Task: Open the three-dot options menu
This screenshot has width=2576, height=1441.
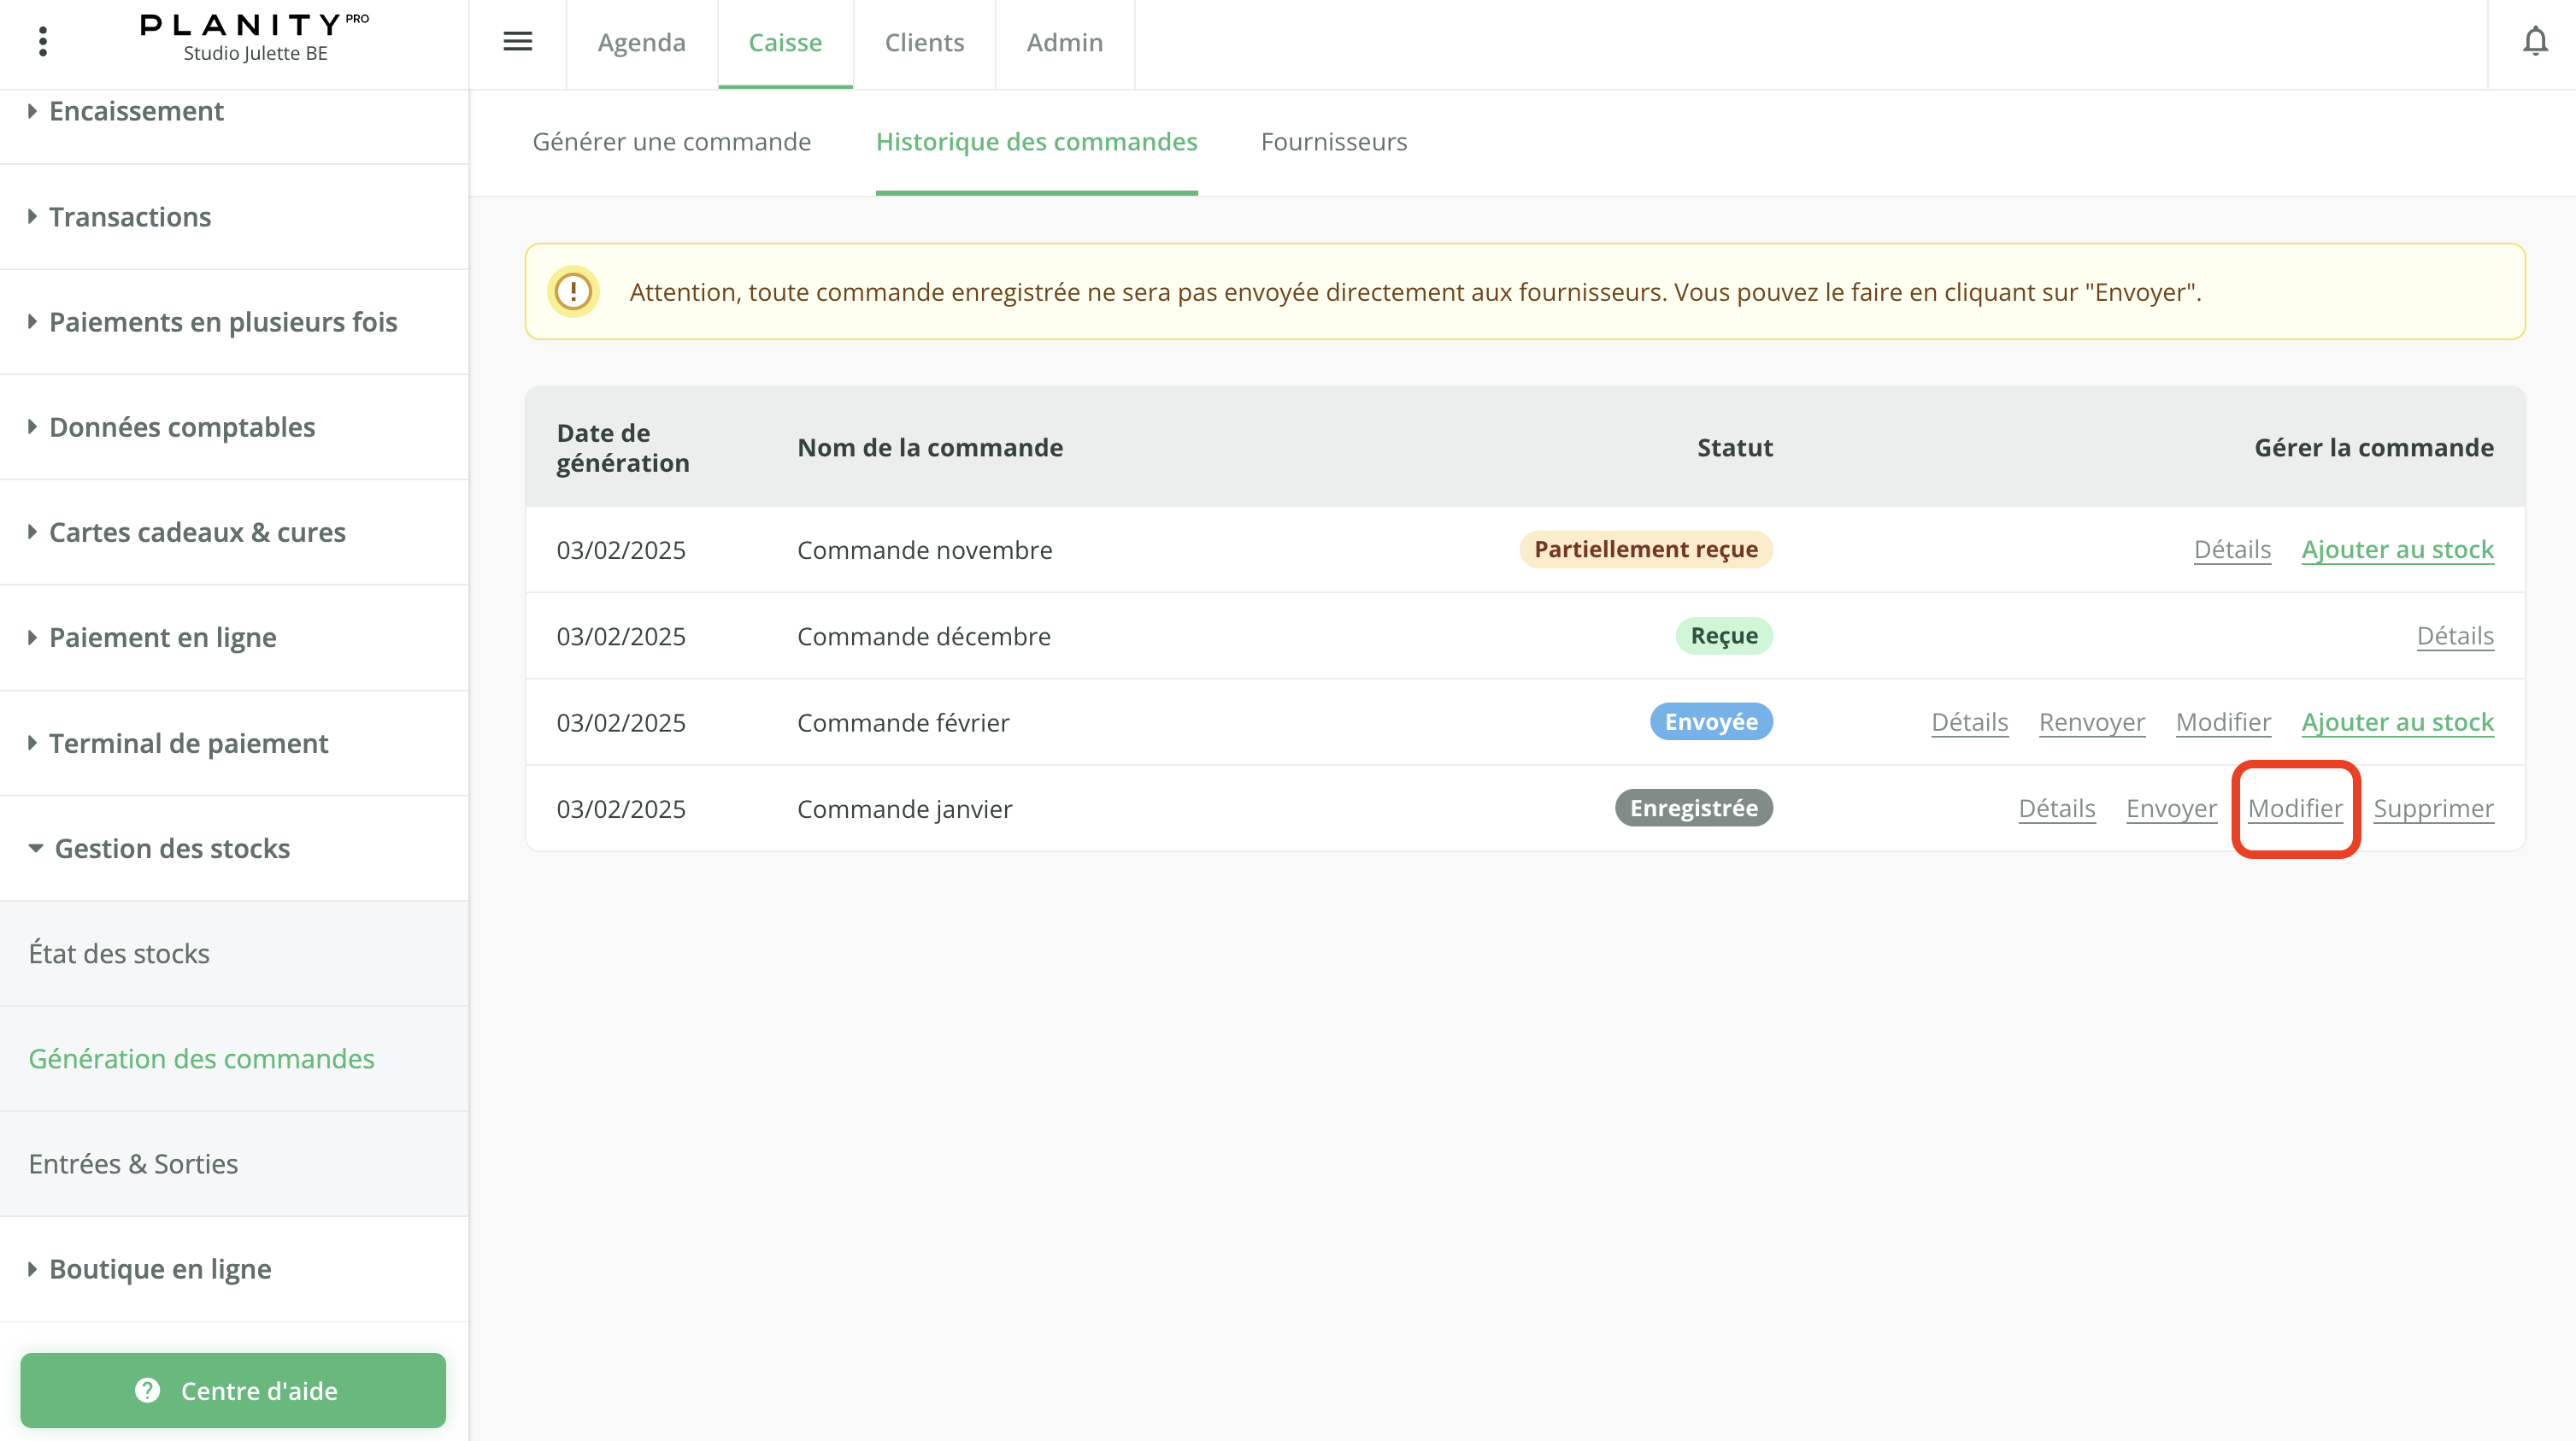Action: pos(42,41)
